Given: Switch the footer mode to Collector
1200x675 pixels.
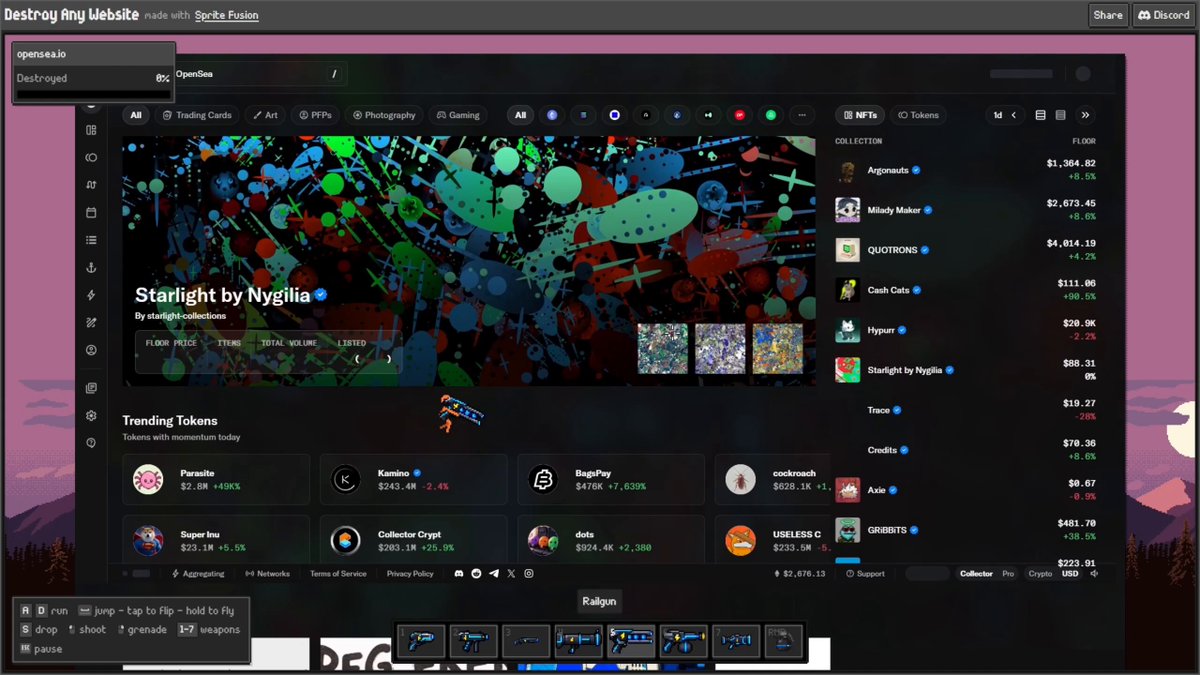Looking at the screenshot, I should pos(976,574).
